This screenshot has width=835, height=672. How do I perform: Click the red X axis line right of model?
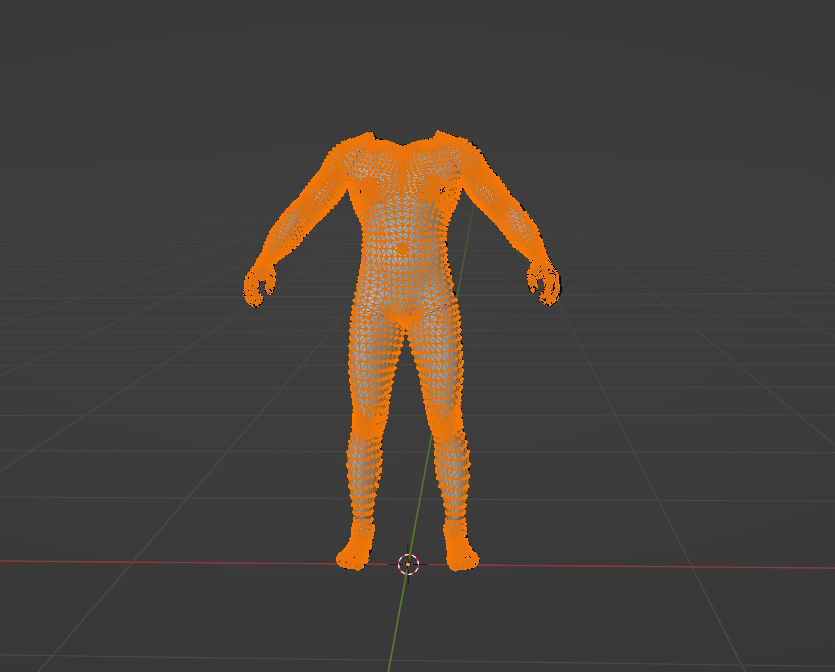coord(650,566)
